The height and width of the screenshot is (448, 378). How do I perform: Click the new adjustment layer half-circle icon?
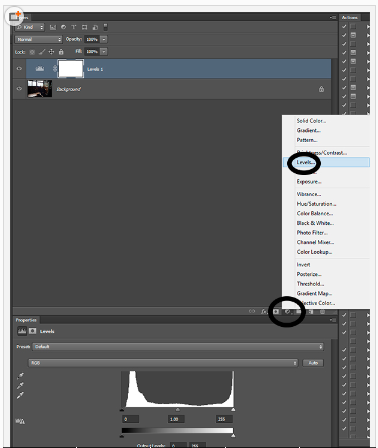click(x=288, y=311)
